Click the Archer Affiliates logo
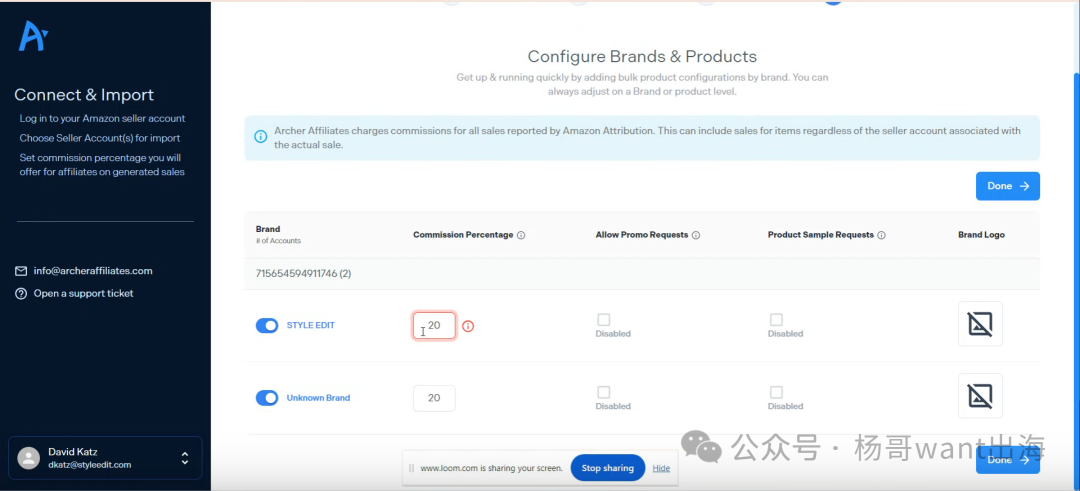Image resolution: width=1080 pixels, height=491 pixels. click(33, 37)
